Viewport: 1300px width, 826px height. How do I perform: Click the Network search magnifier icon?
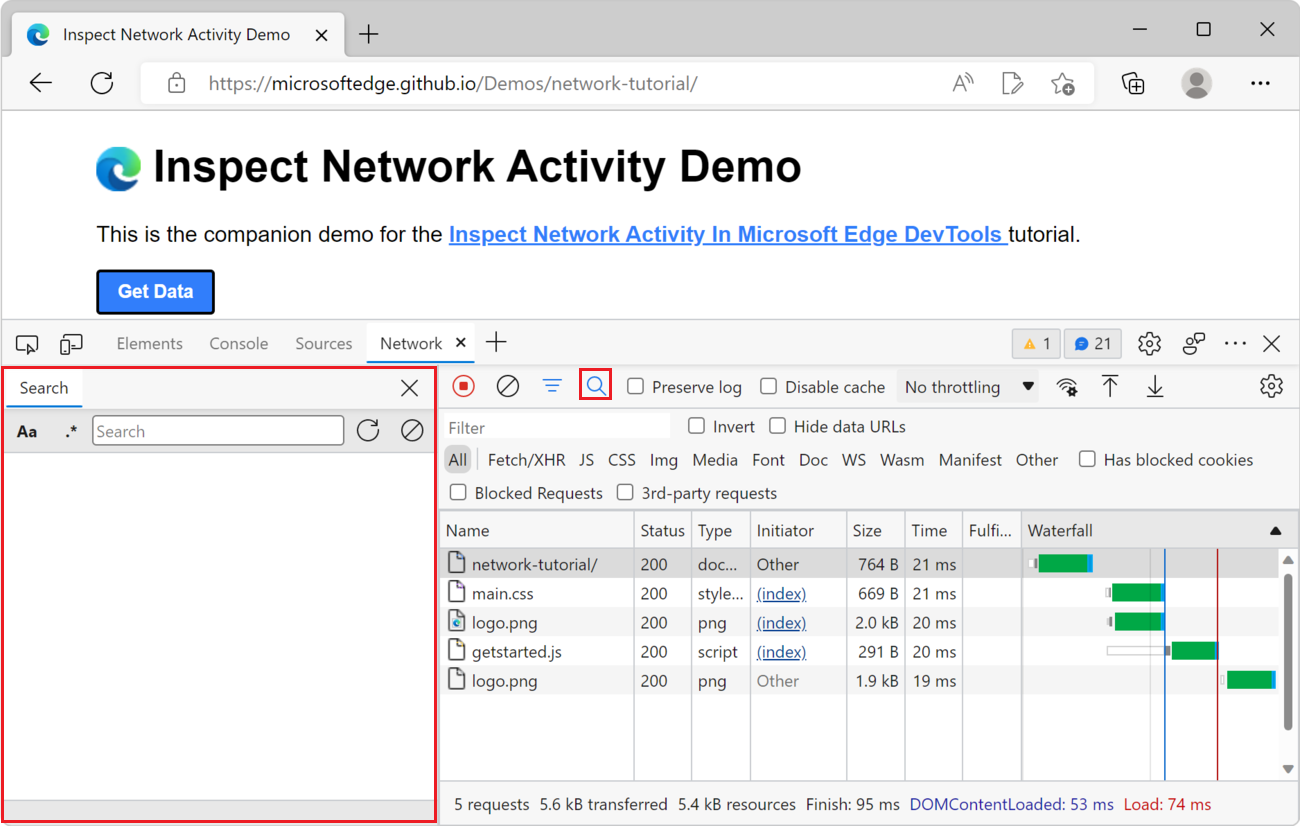point(596,386)
